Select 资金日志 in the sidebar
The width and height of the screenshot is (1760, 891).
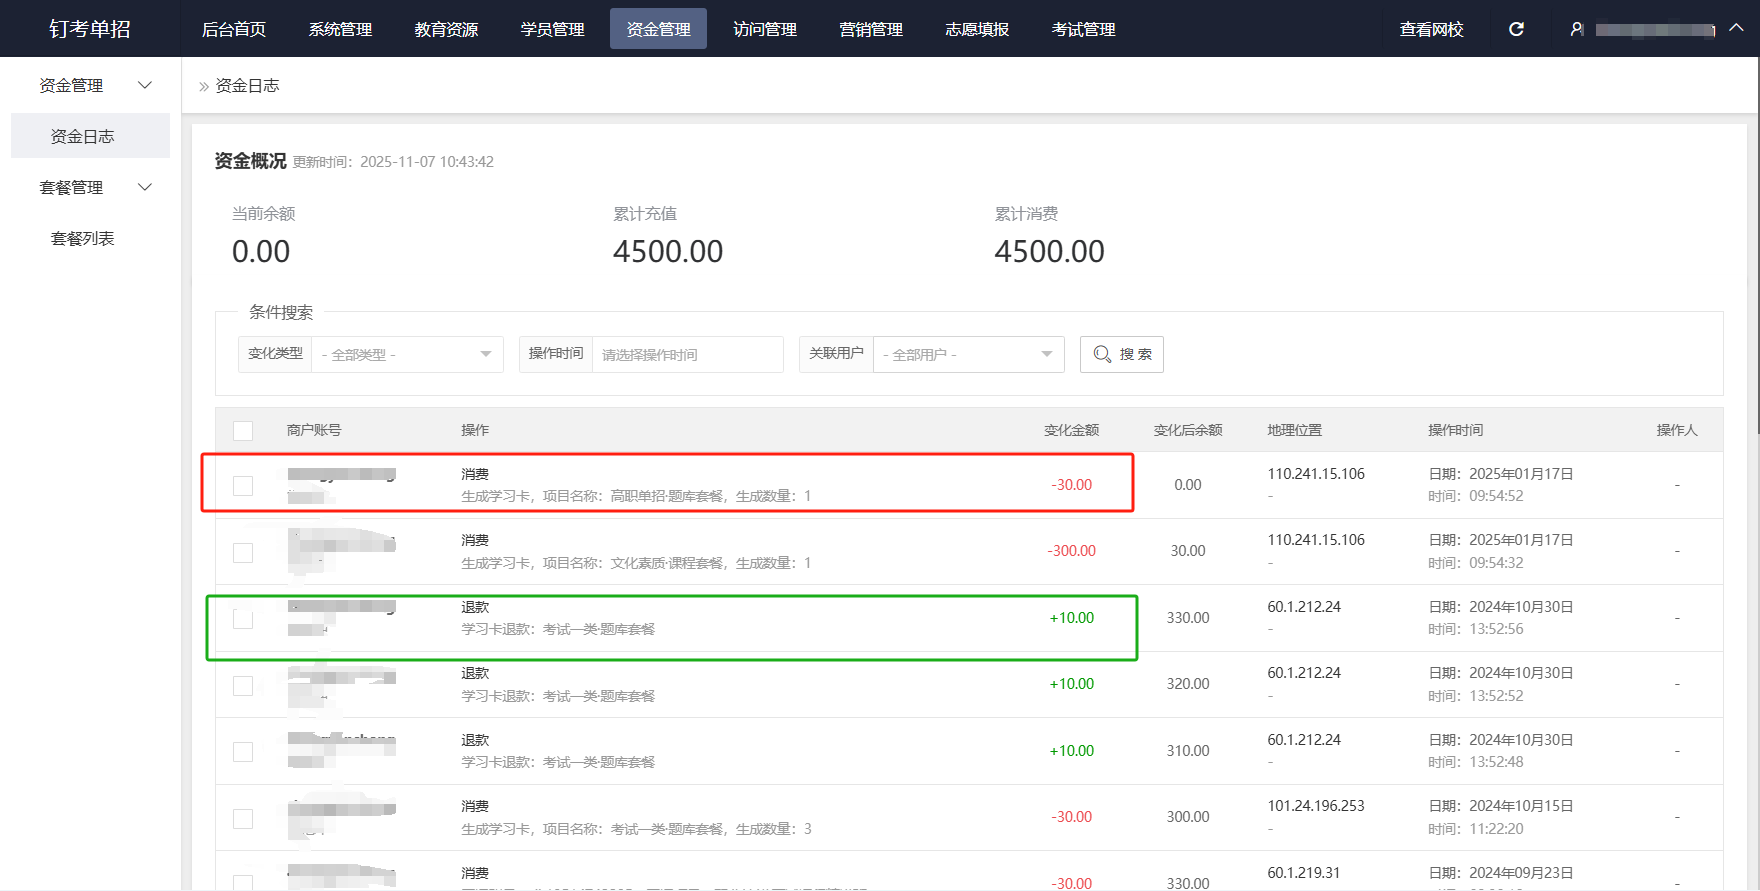83,137
